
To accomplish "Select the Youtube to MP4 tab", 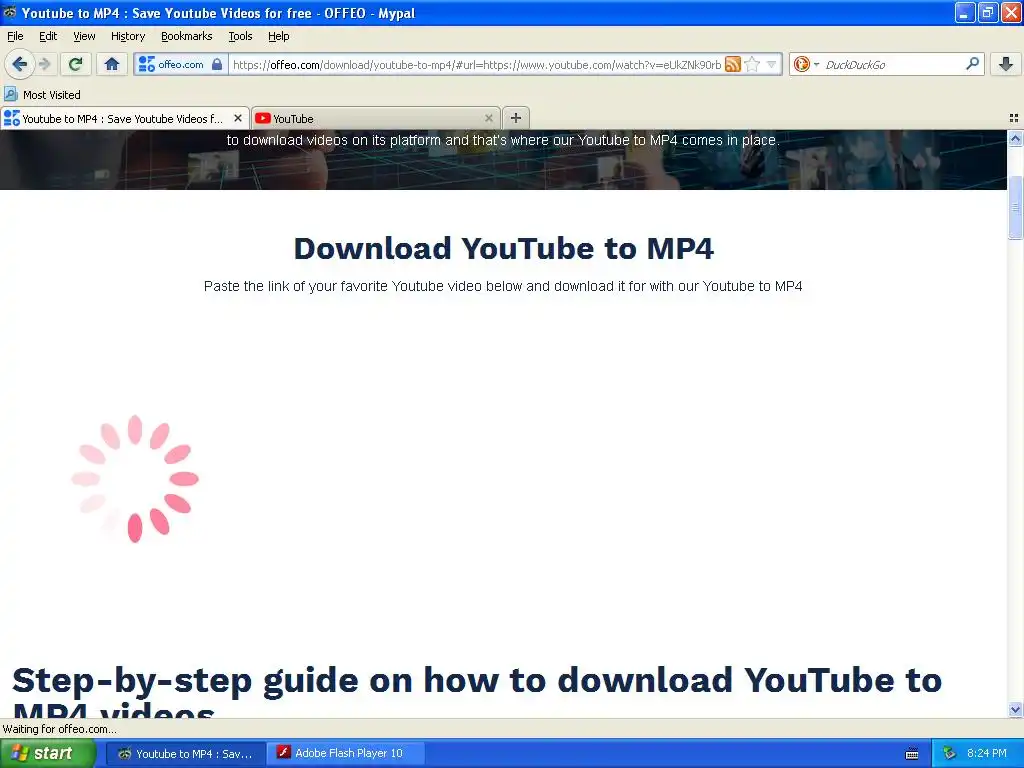I will 124,118.
